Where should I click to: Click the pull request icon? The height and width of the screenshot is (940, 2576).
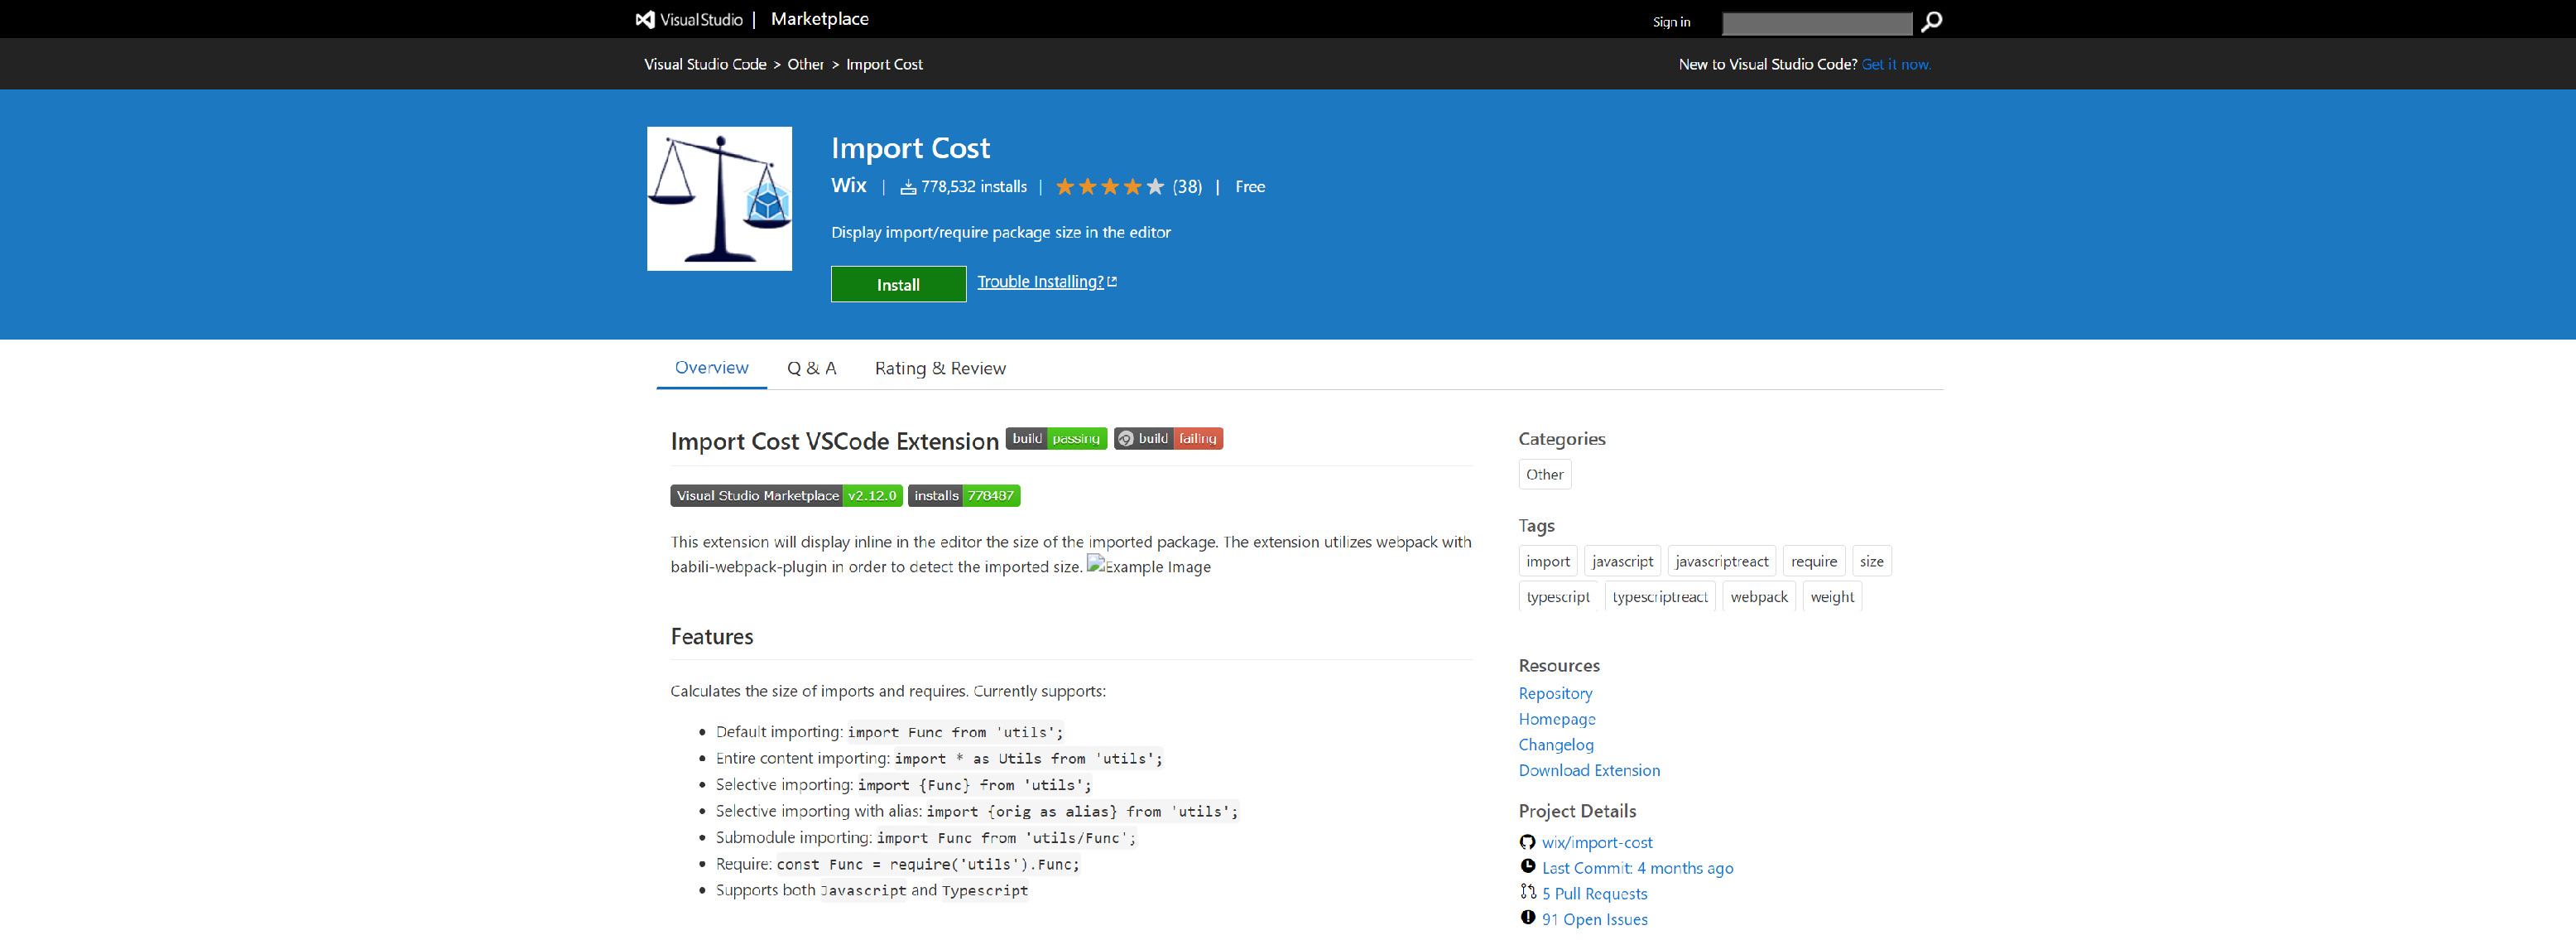pyautogui.click(x=1527, y=891)
